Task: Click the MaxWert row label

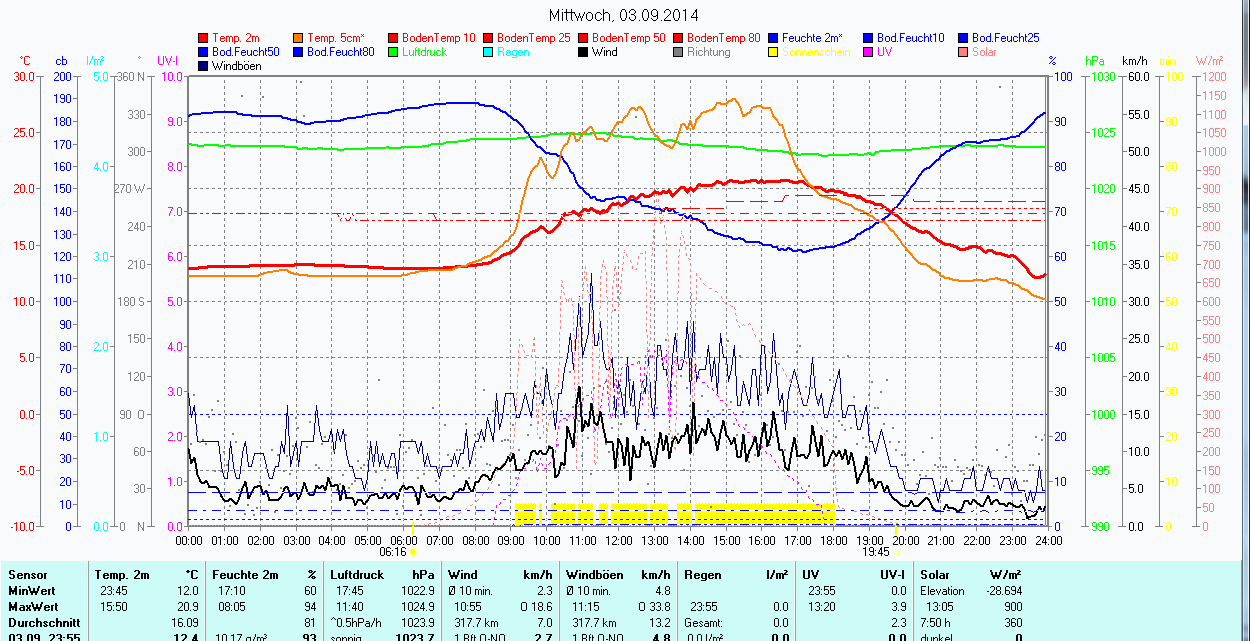Action: (x=32, y=607)
